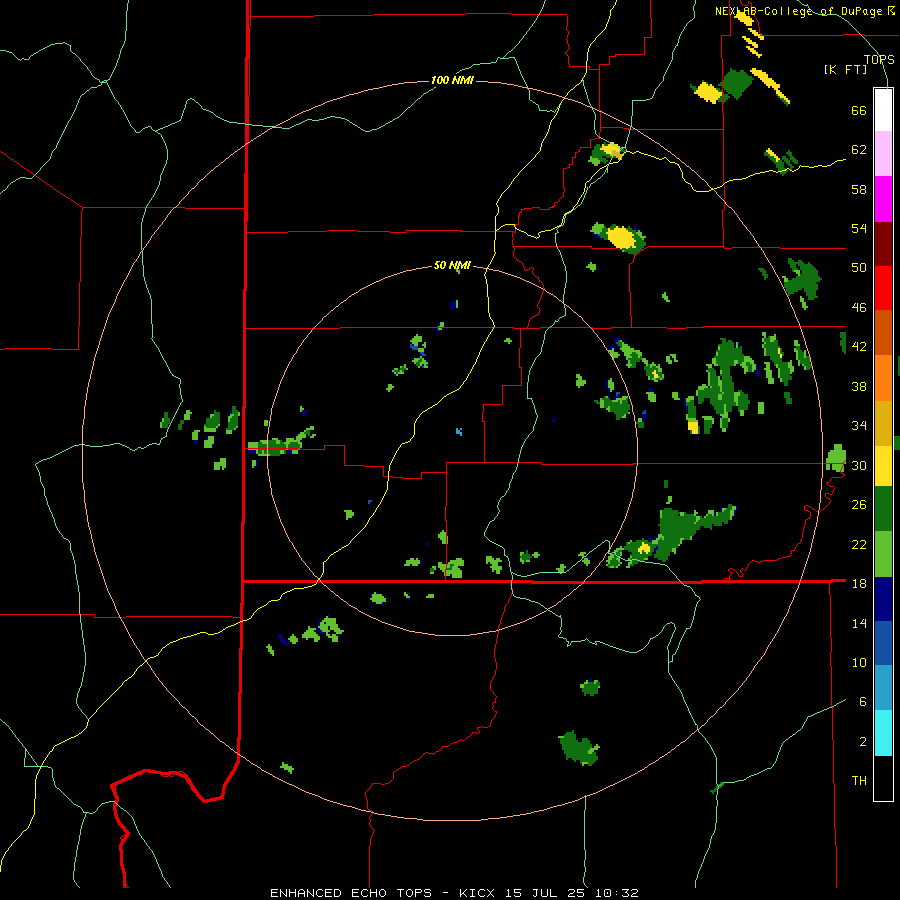Screen dimensions: 900x900
Task: Click the "22" scale label
Action: pos(859,544)
